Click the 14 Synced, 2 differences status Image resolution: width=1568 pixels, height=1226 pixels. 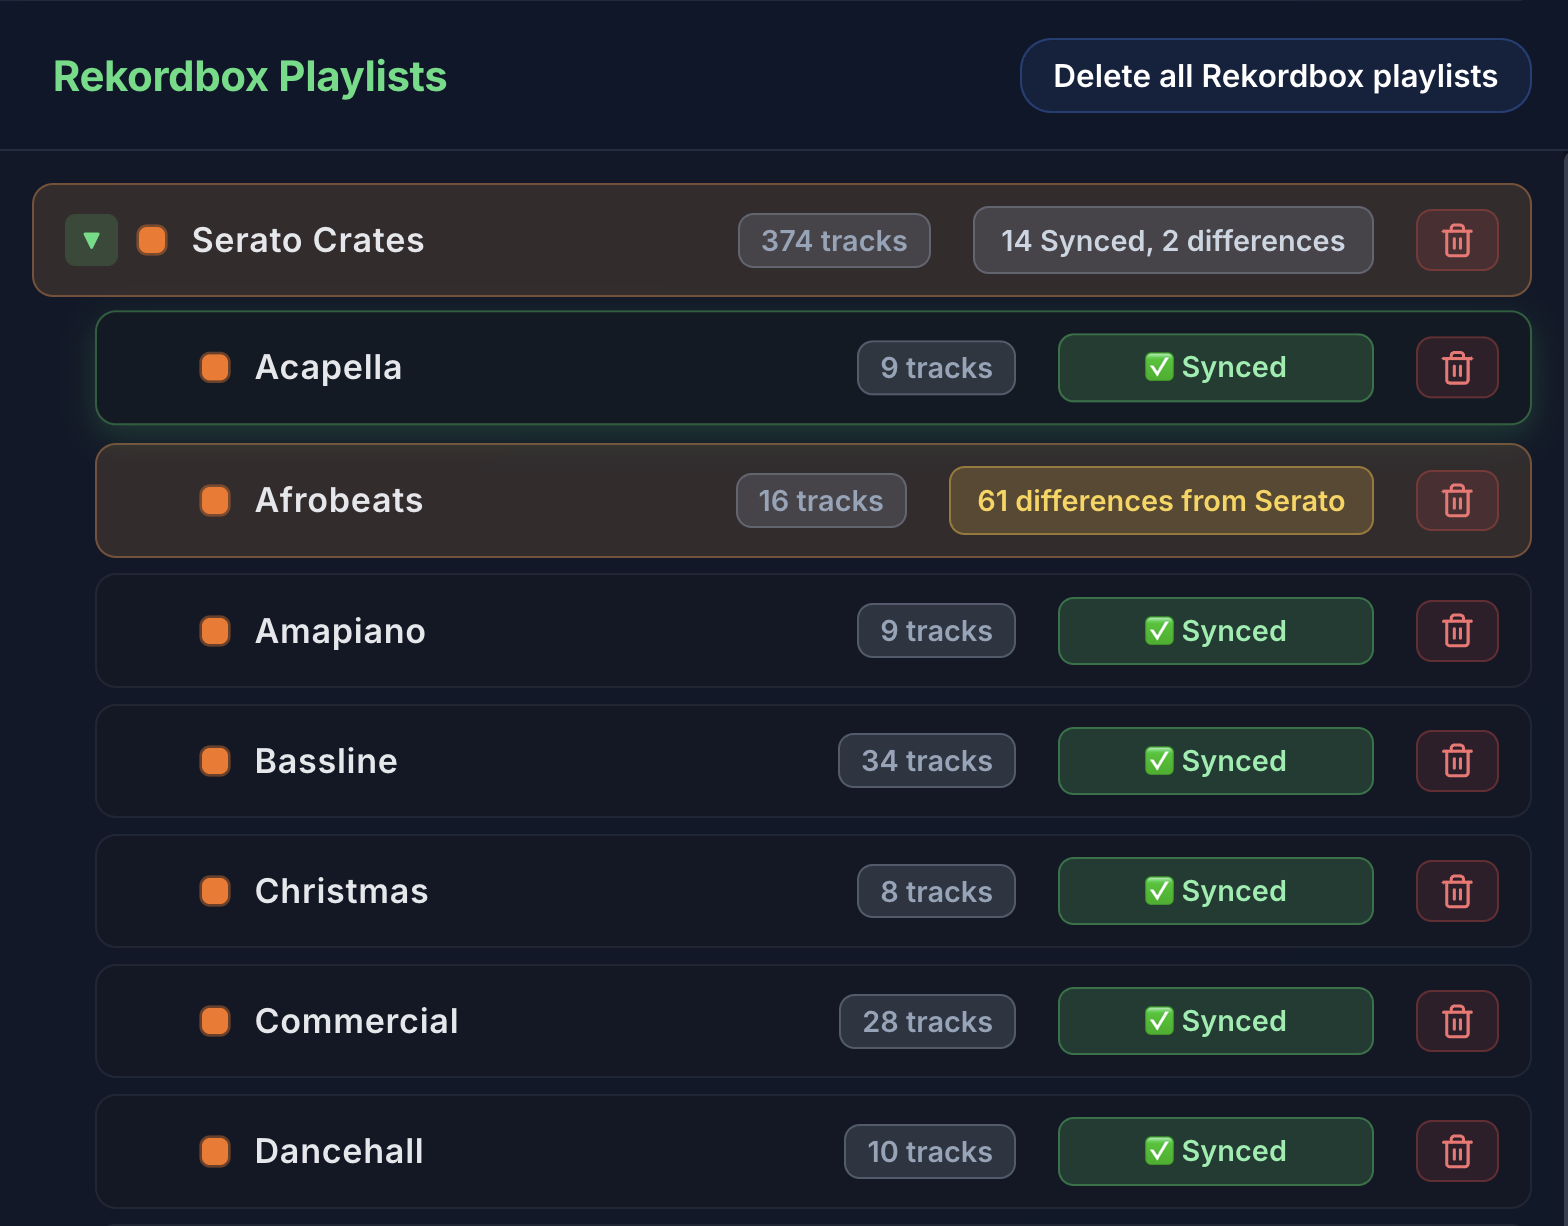click(x=1172, y=240)
